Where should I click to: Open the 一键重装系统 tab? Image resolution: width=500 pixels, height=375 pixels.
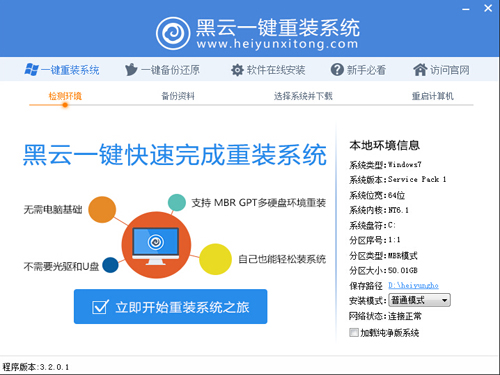(62, 70)
